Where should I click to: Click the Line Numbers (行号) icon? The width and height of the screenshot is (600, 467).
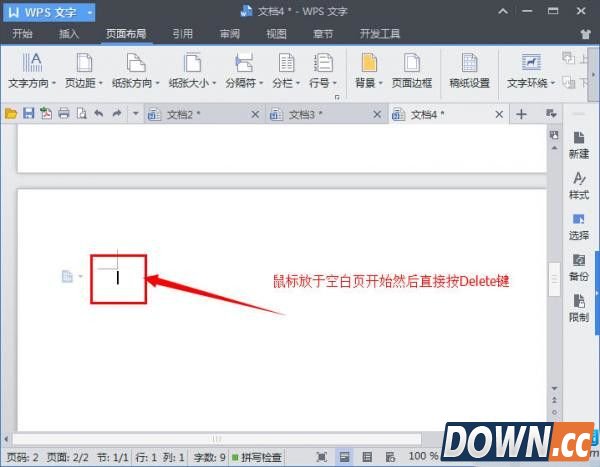pos(323,63)
